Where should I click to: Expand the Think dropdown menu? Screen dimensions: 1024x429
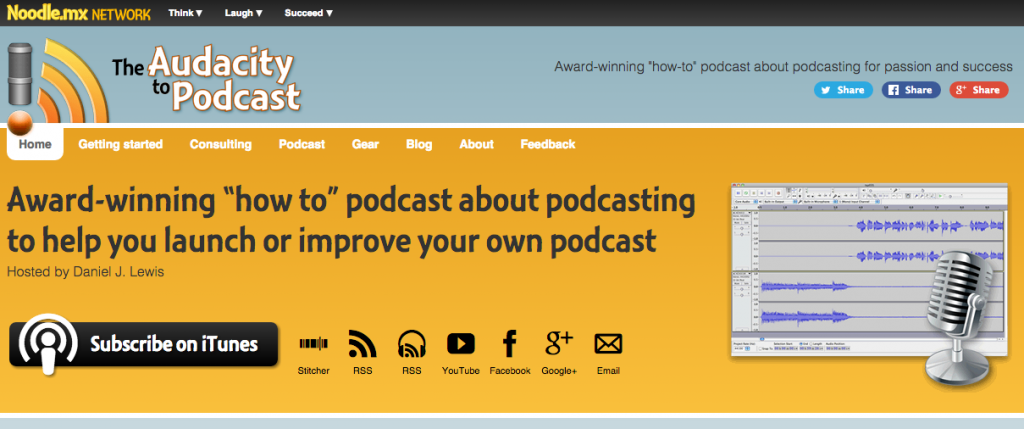point(185,13)
